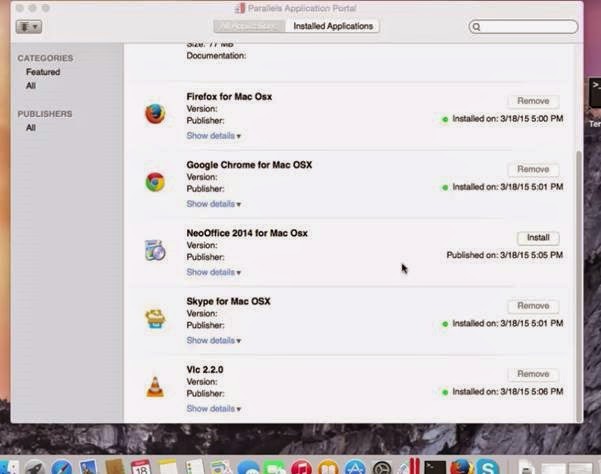
Task: Click the PUBLISHERS sidebar heading
Action: pos(45,114)
